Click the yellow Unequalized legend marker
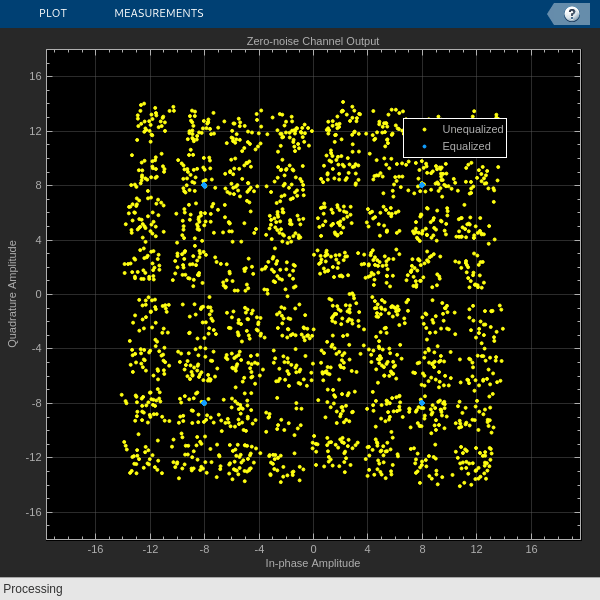The height and width of the screenshot is (600, 600). (424, 130)
